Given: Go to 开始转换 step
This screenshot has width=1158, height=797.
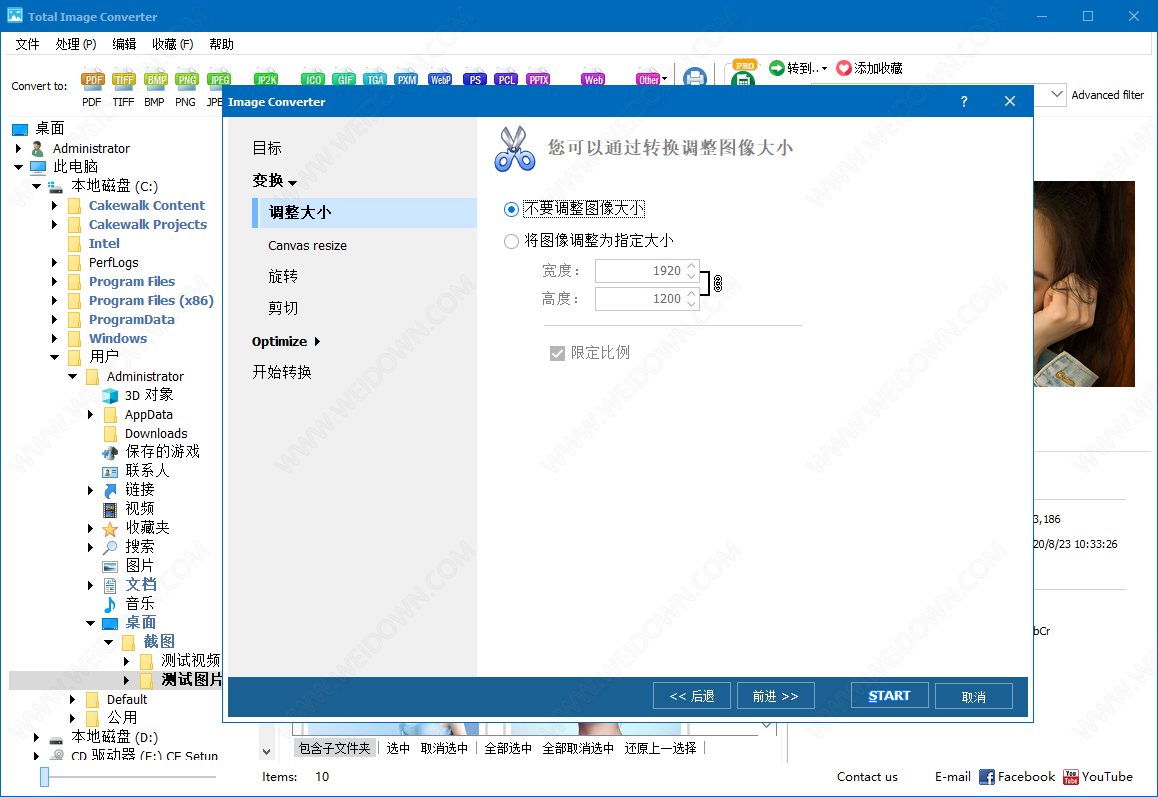Looking at the screenshot, I should (x=281, y=372).
